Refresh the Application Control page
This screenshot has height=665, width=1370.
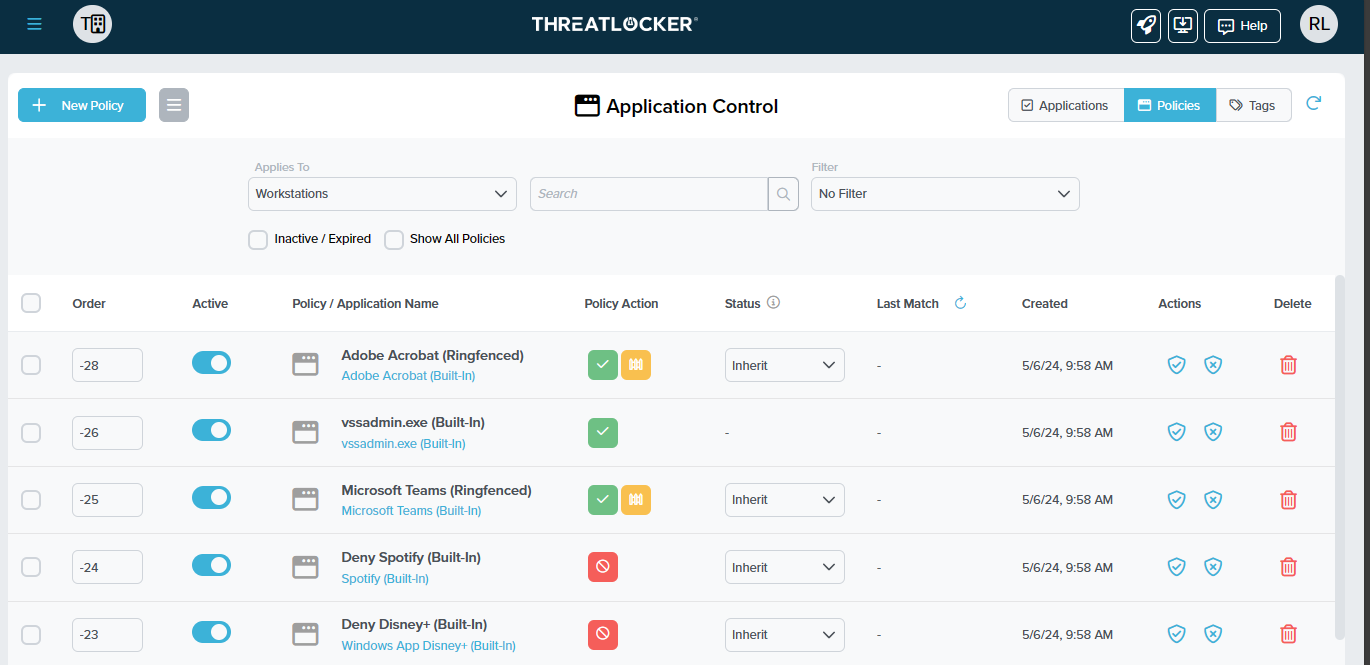(1314, 103)
